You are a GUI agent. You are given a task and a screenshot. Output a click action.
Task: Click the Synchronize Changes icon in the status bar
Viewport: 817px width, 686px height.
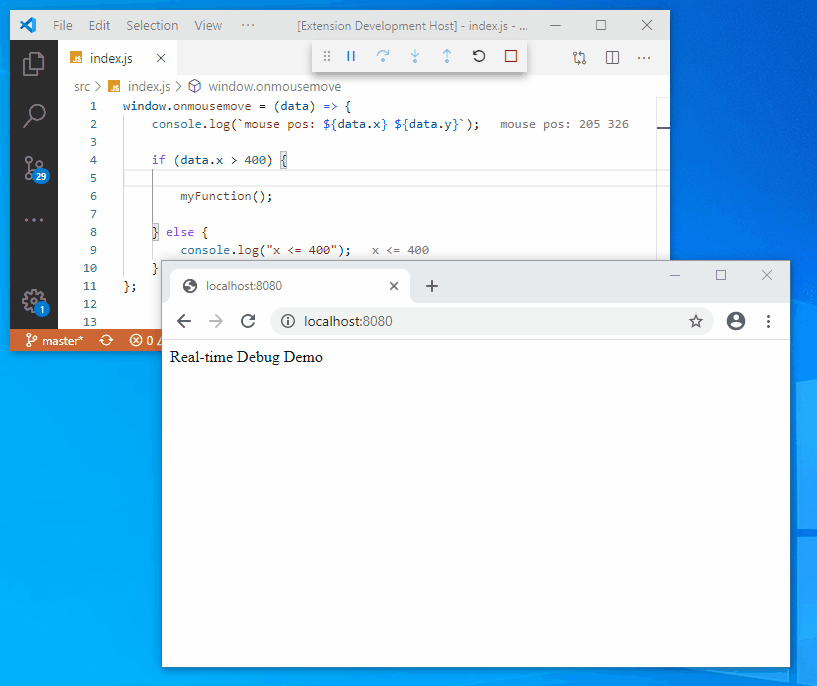106,340
